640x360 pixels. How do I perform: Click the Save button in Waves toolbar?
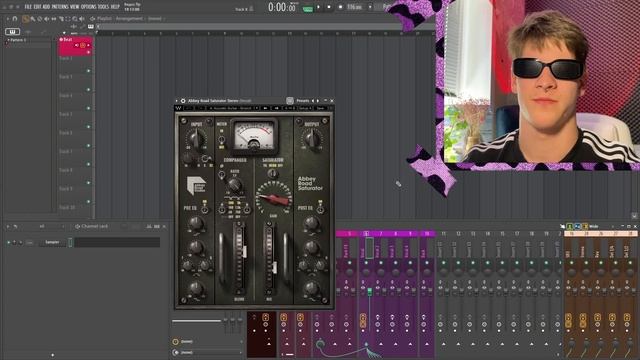point(321,108)
